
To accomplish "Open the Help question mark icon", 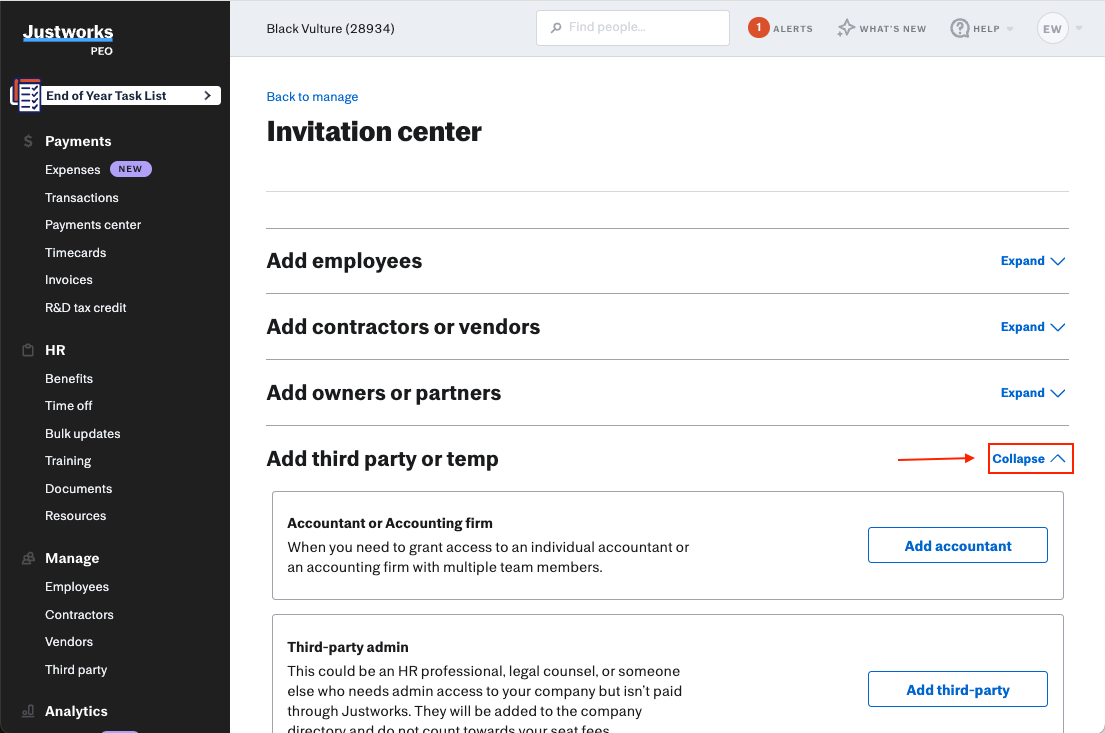I will (958, 28).
